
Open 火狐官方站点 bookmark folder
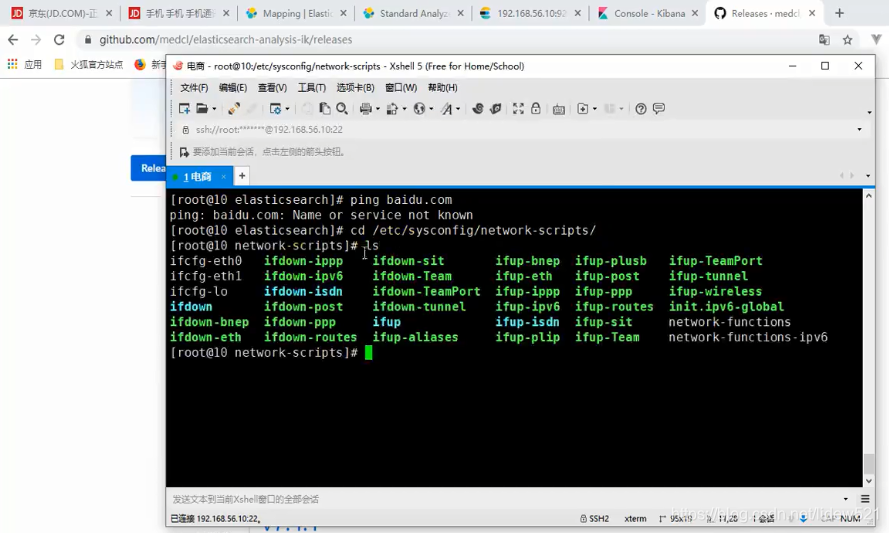[x=89, y=65]
